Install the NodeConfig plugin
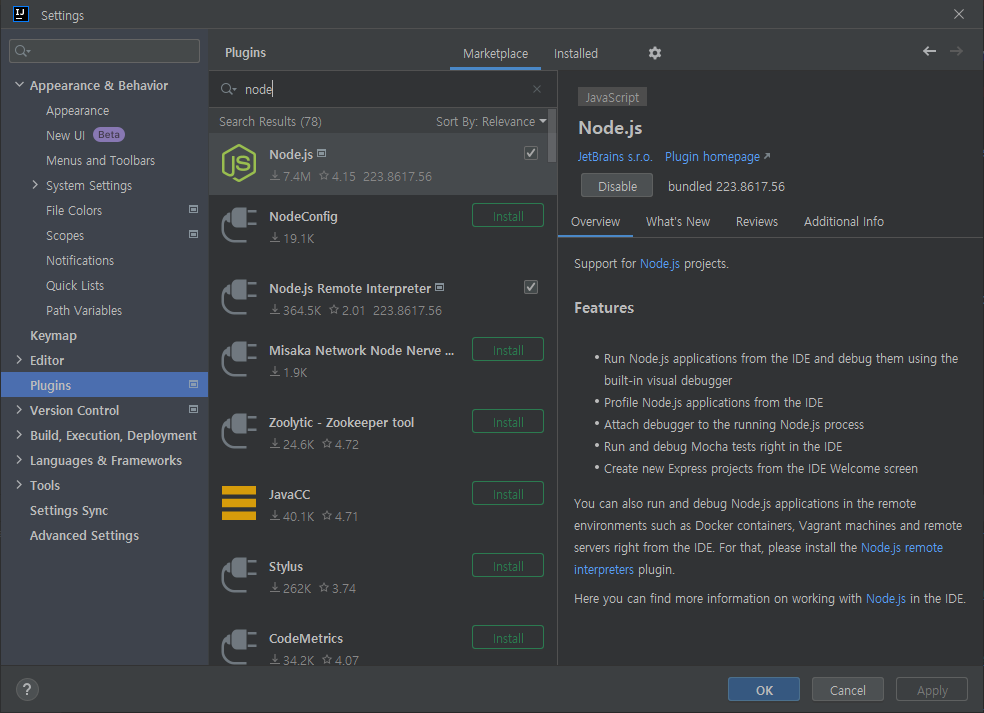 [x=508, y=216]
